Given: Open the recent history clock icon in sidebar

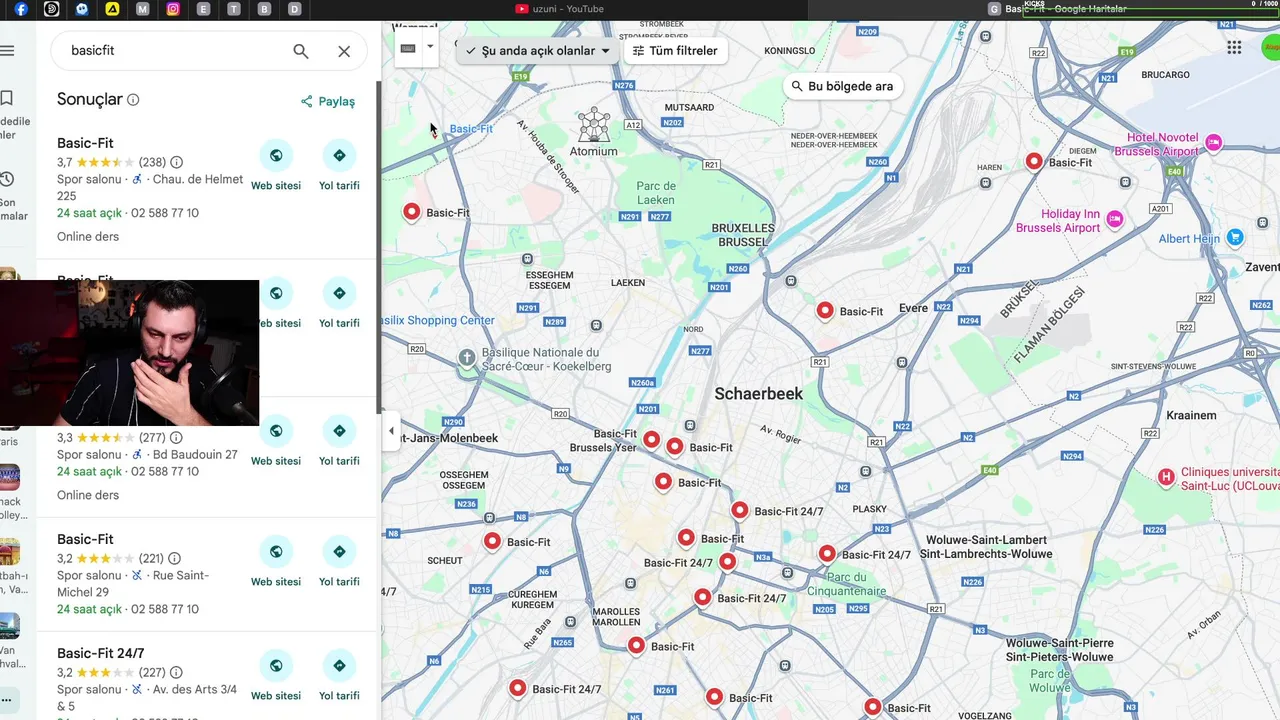Looking at the screenshot, I should 6,179.
